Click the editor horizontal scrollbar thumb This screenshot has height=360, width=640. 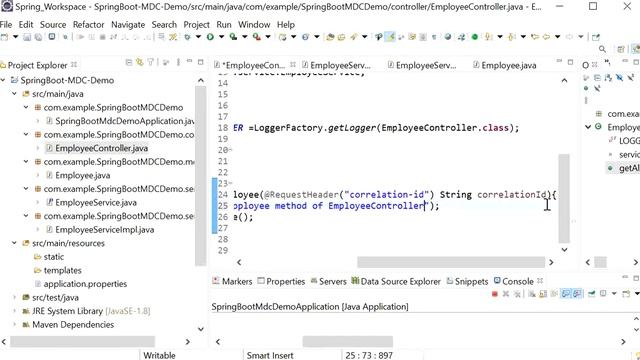[451, 262]
